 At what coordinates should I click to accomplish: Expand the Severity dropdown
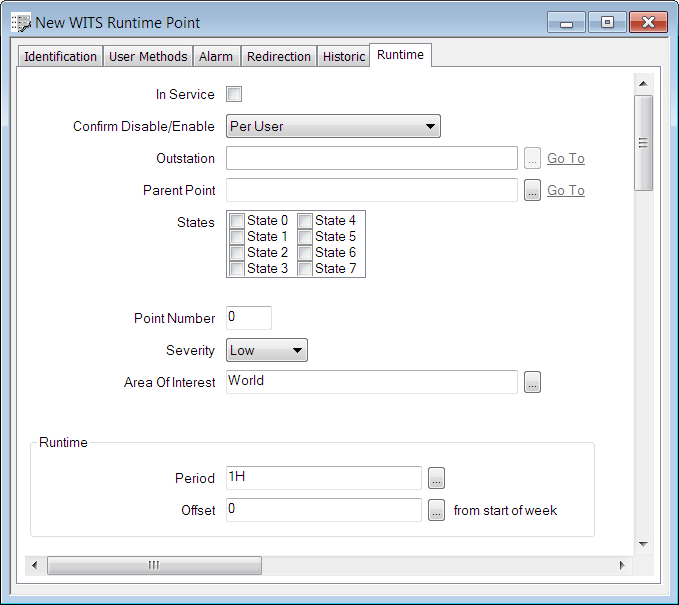[x=267, y=350]
